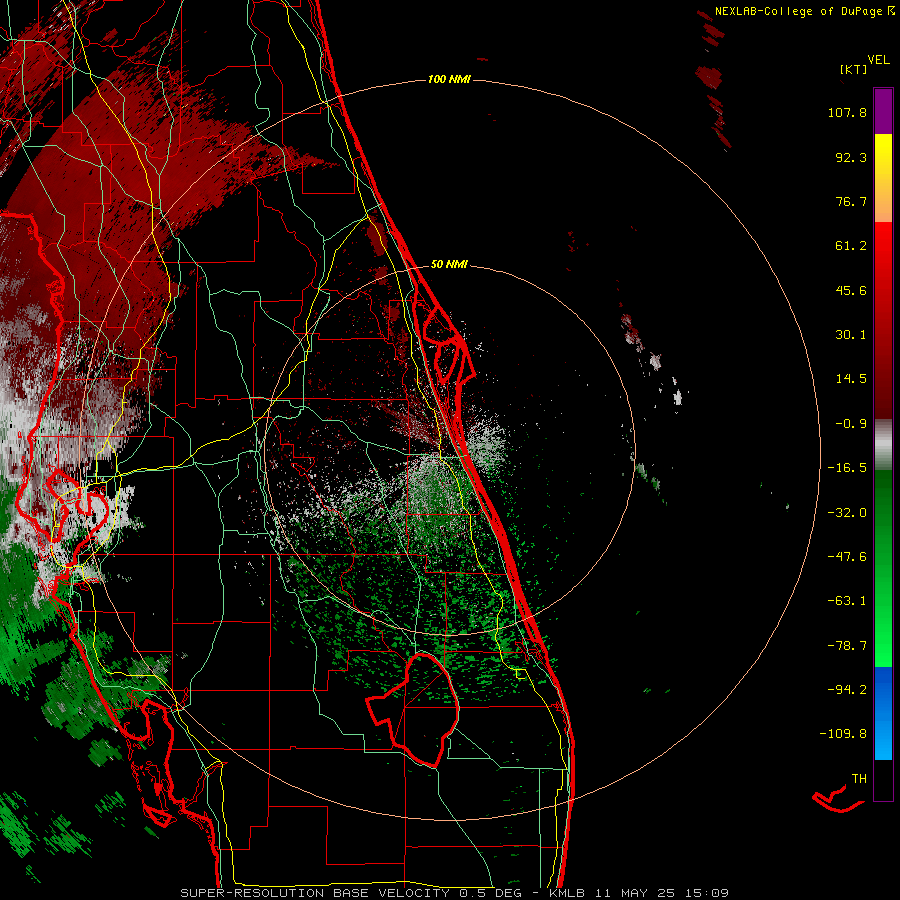Click the 14.5 velocity scale value

(851, 379)
